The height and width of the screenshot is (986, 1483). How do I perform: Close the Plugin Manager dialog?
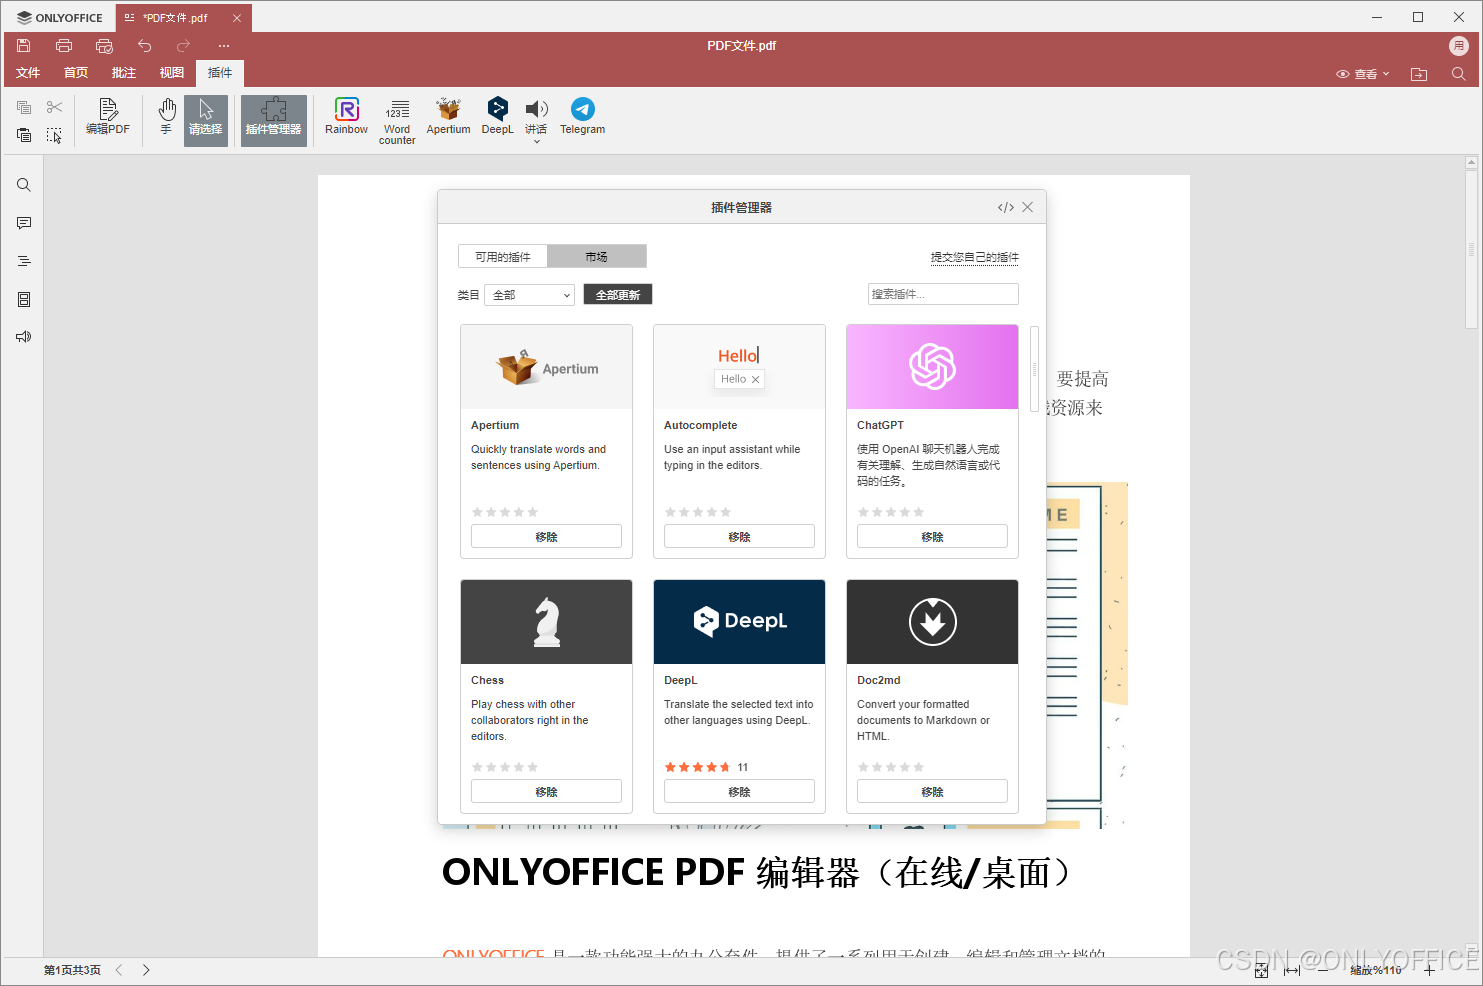pos(1027,207)
